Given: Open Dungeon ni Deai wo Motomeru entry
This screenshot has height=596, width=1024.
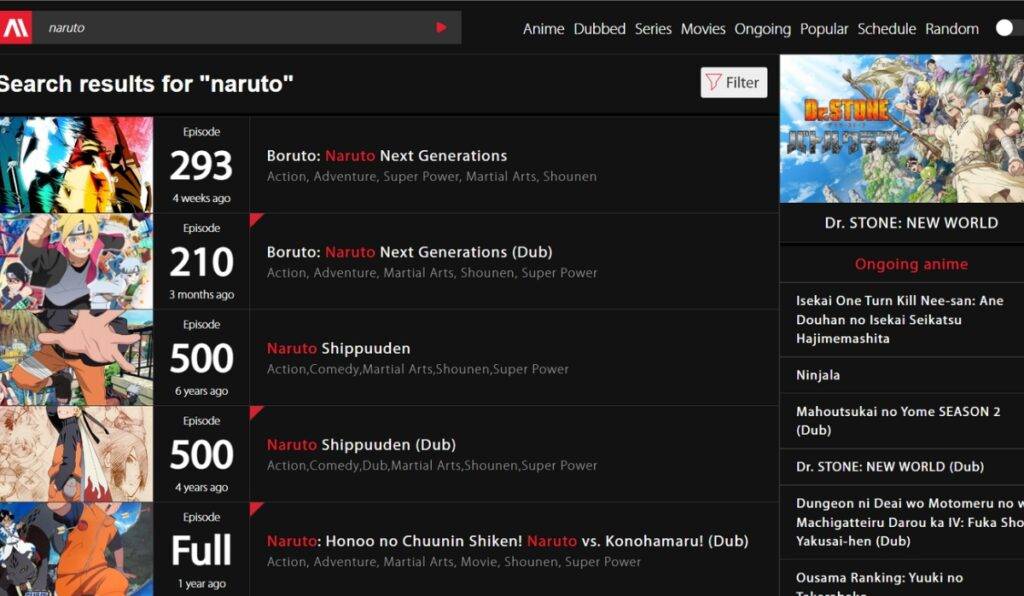Looking at the screenshot, I should tap(910, 522).
